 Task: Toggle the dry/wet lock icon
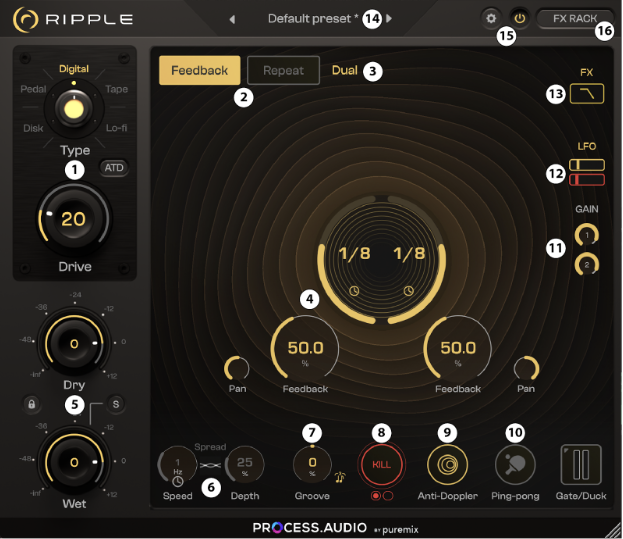pyautogui.click(x=32, y=404)
